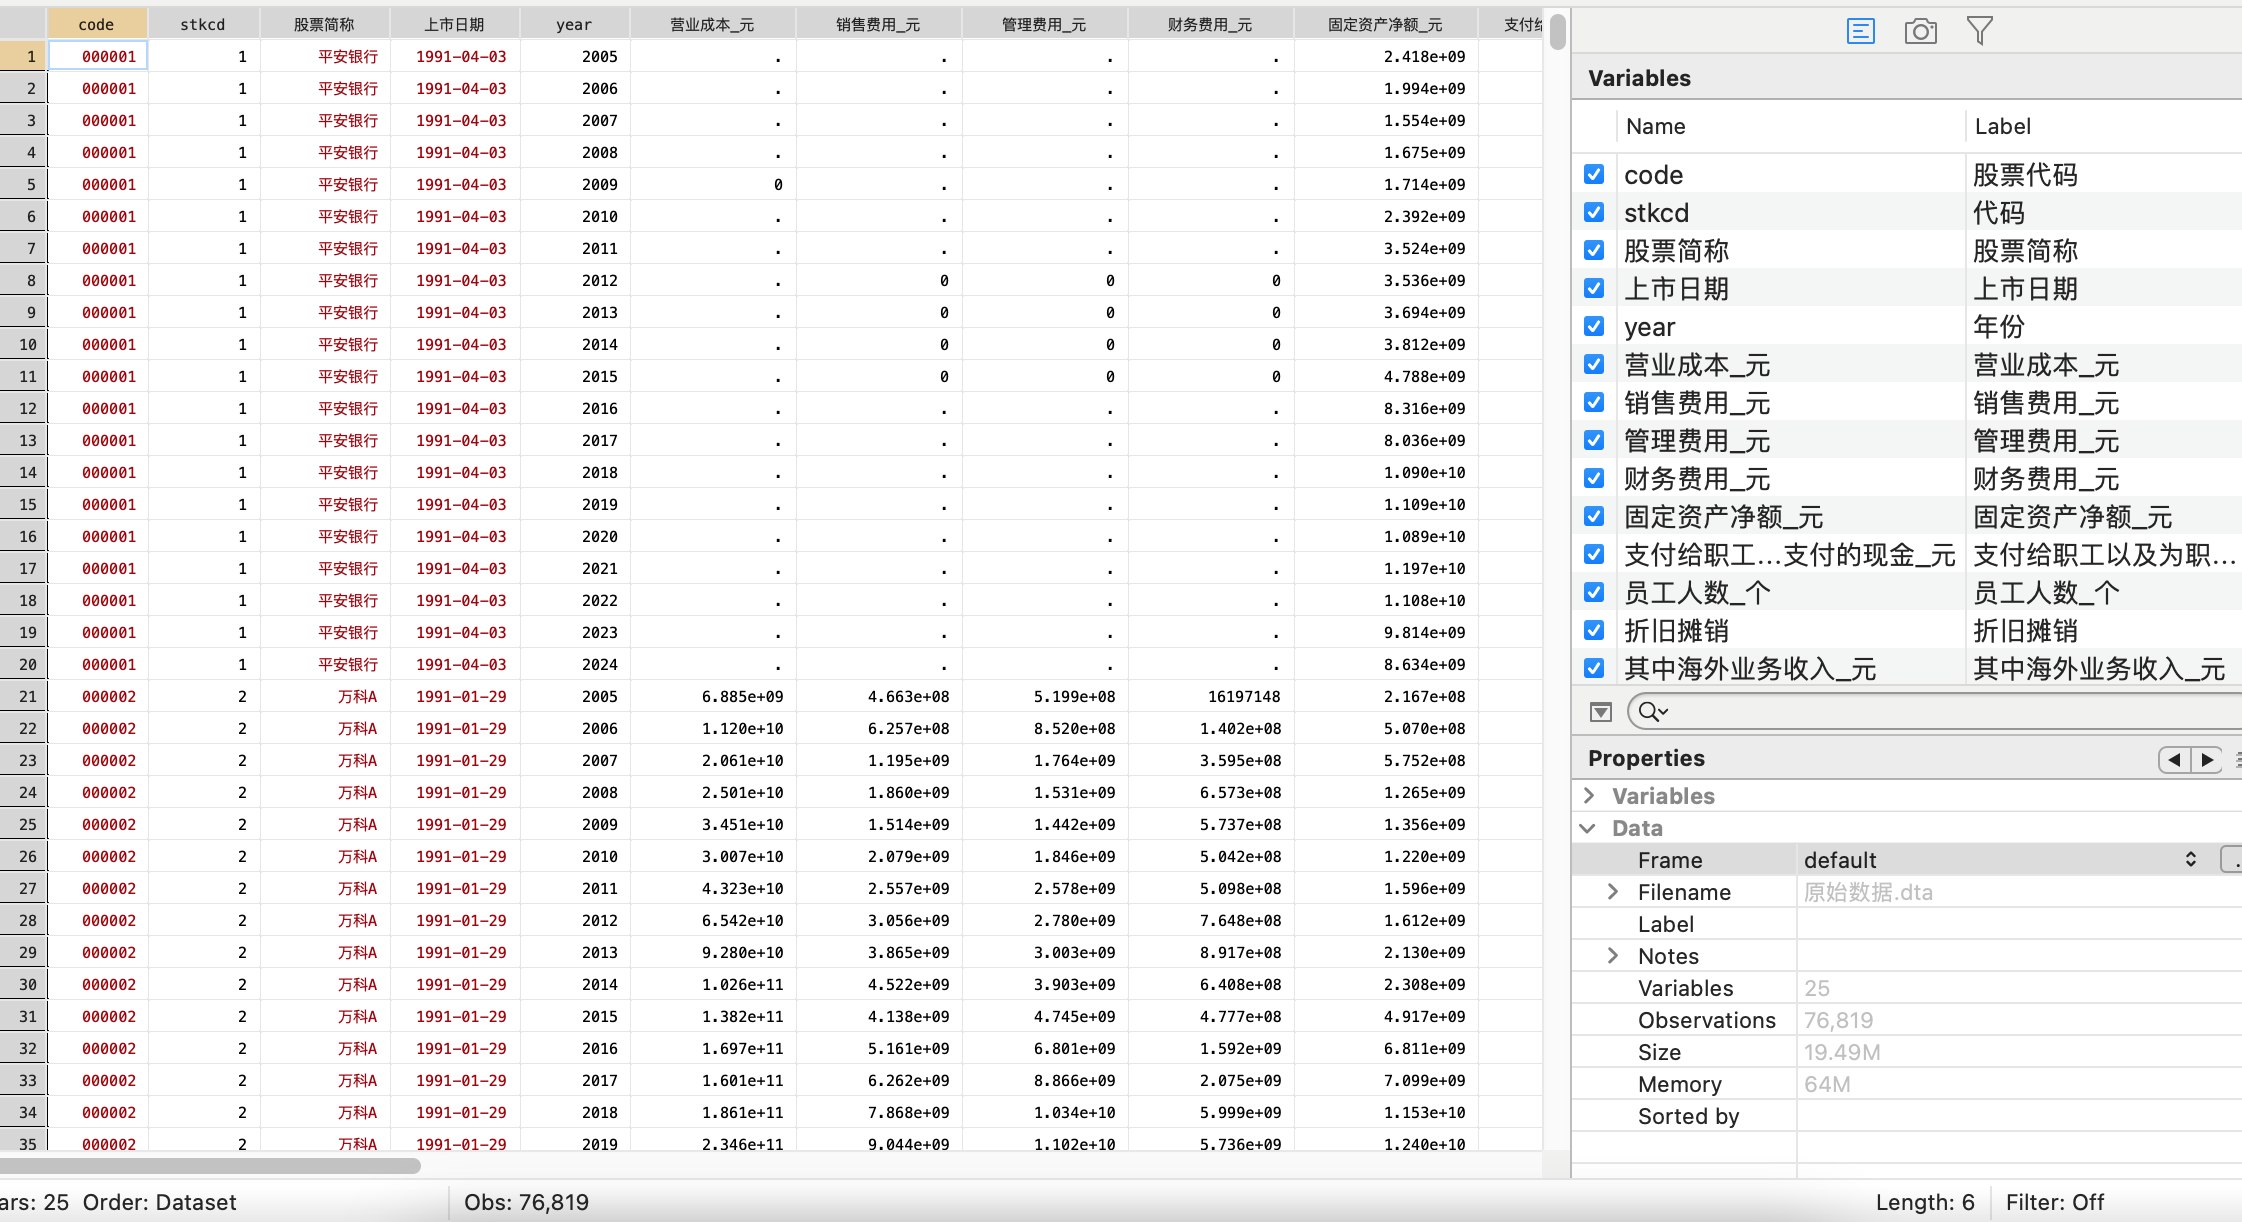Click the ellipsis button beside Frame
The height and width of the screenshot is (1222, 2242).
[x=2231, y=860]
